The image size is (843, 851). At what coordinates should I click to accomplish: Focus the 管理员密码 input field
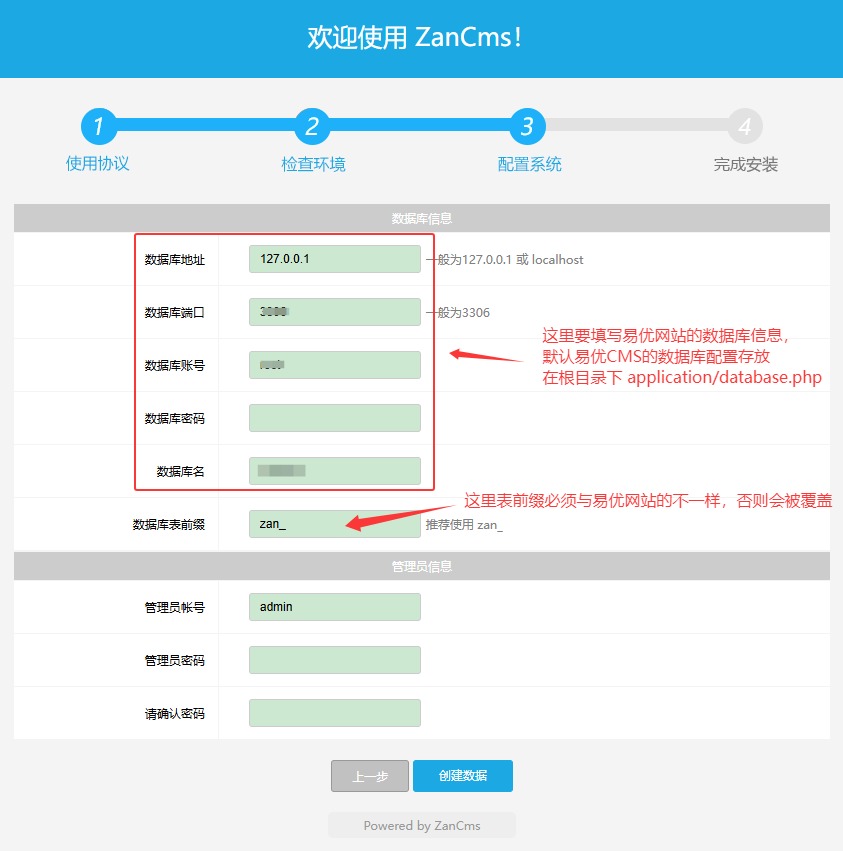tap(335, 660)
